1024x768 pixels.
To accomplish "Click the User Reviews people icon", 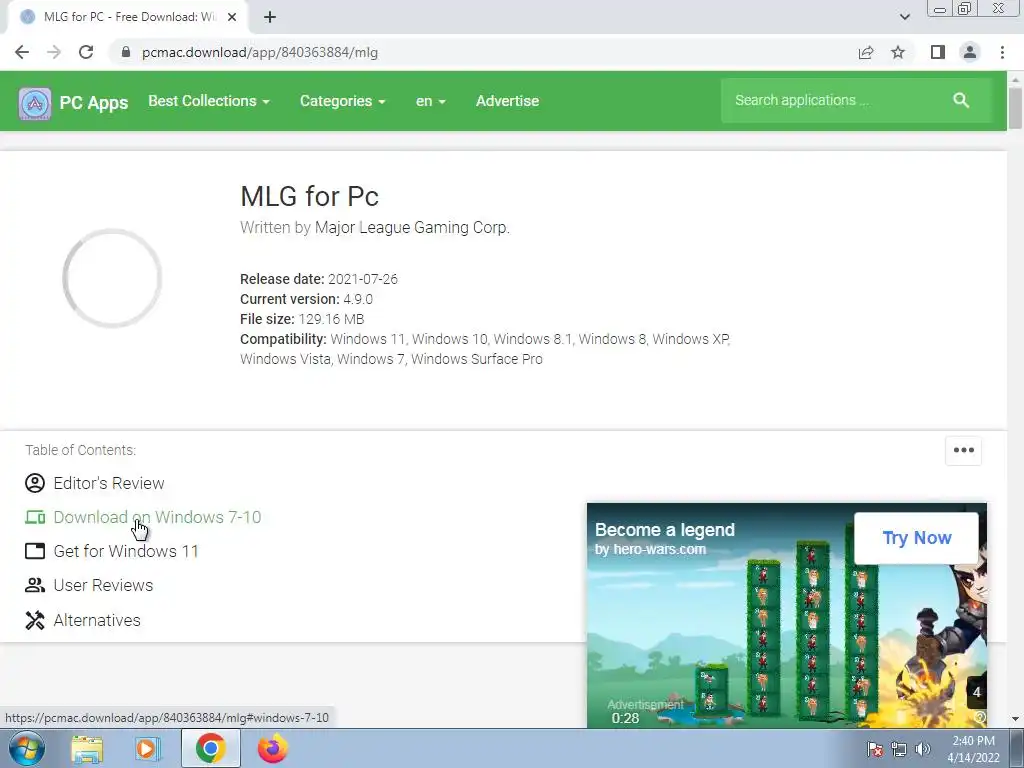I will [x=35, y=585].
